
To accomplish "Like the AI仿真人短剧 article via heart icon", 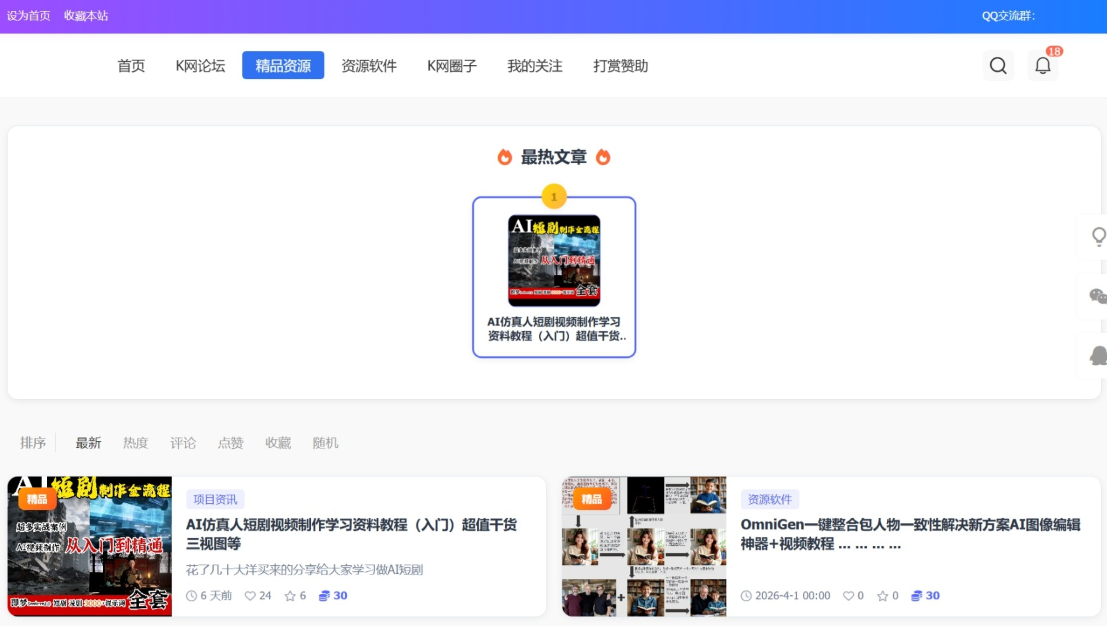I will pos(250,596).
